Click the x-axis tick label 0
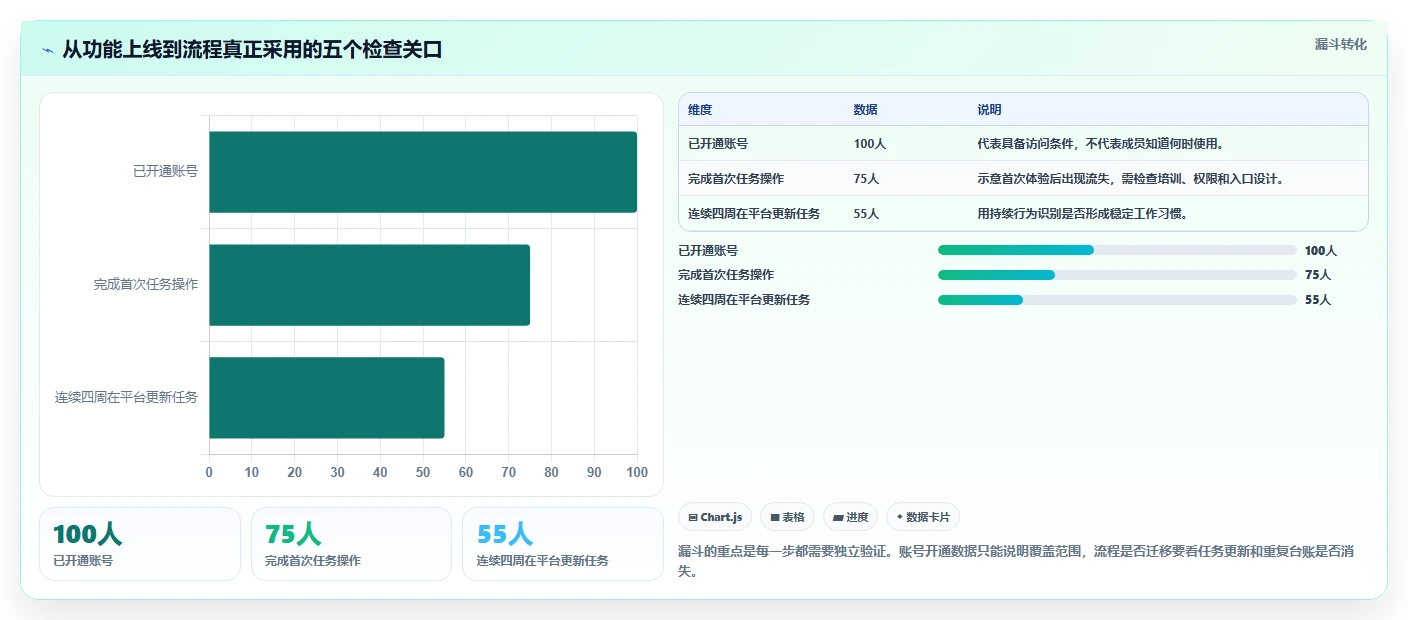This screenshot has width=1408, height=620. click(x=209, y=472)
